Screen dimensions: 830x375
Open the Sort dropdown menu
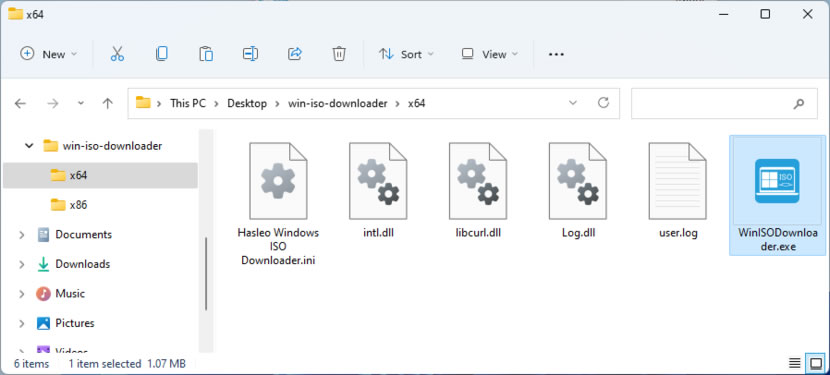click(407, 54)
